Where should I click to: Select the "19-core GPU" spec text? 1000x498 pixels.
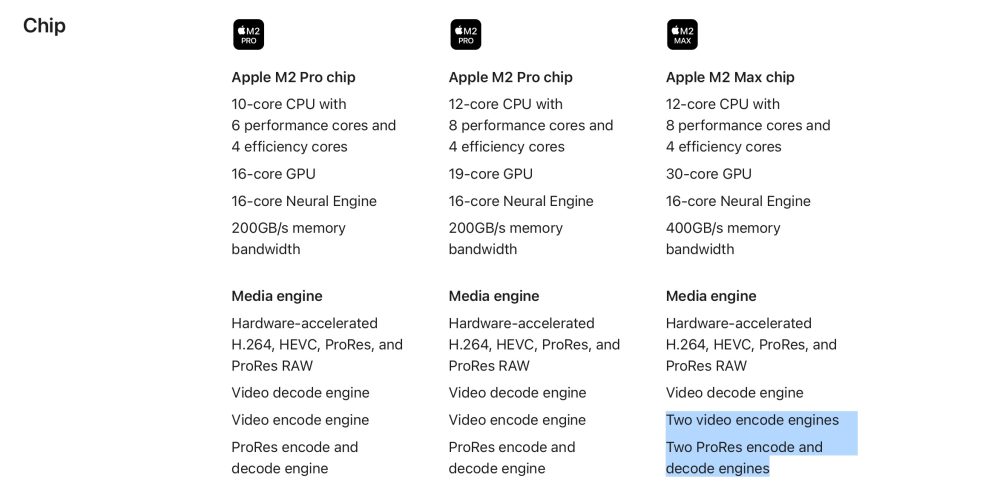tap(490, 174)
